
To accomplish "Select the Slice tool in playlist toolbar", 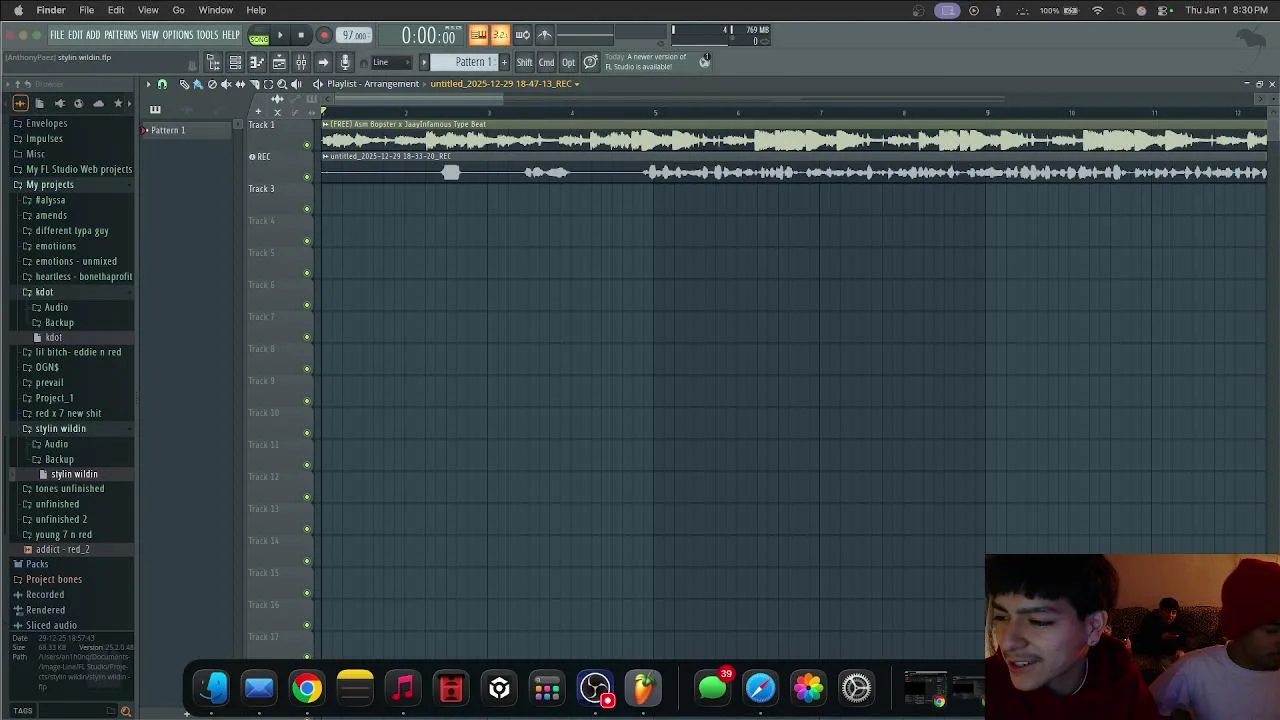I will 254,84.
